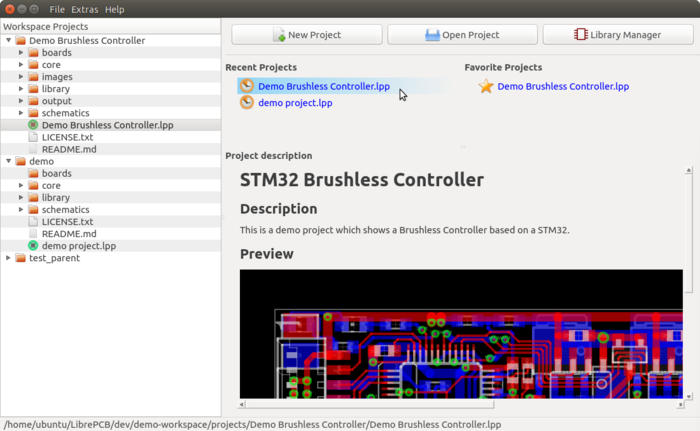
Task: Collapse the Demo Brushless Controller tree node
Action: pyautogui.click(x=8, y=41)
